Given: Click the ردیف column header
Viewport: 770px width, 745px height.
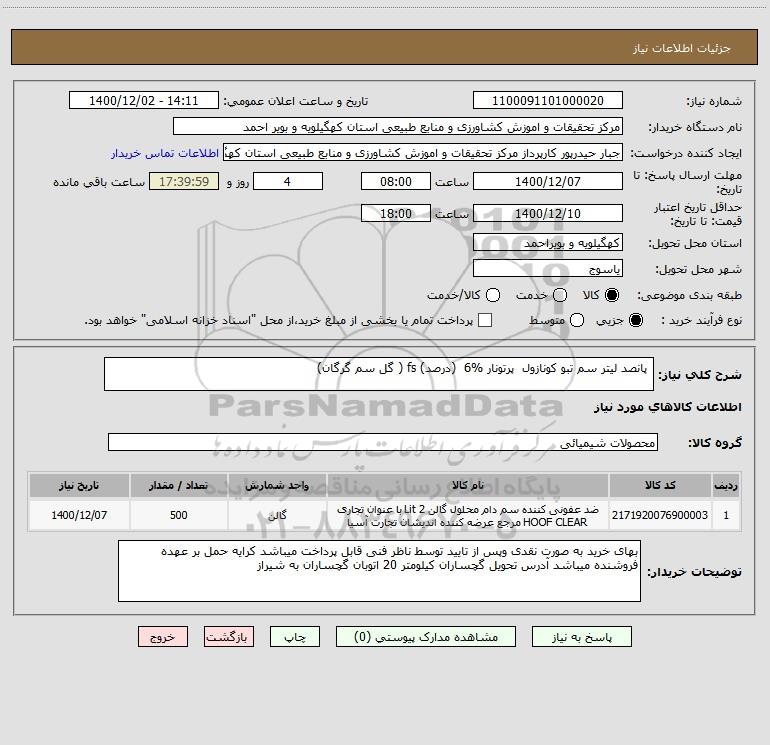Looking at the screenshot, I should (726, 485).
